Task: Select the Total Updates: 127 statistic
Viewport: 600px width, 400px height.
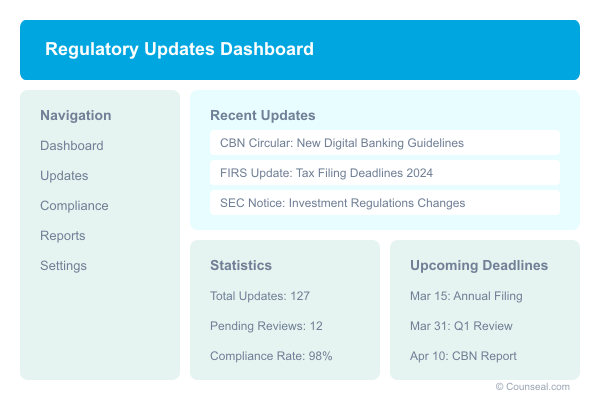Action: pos(260,296)
